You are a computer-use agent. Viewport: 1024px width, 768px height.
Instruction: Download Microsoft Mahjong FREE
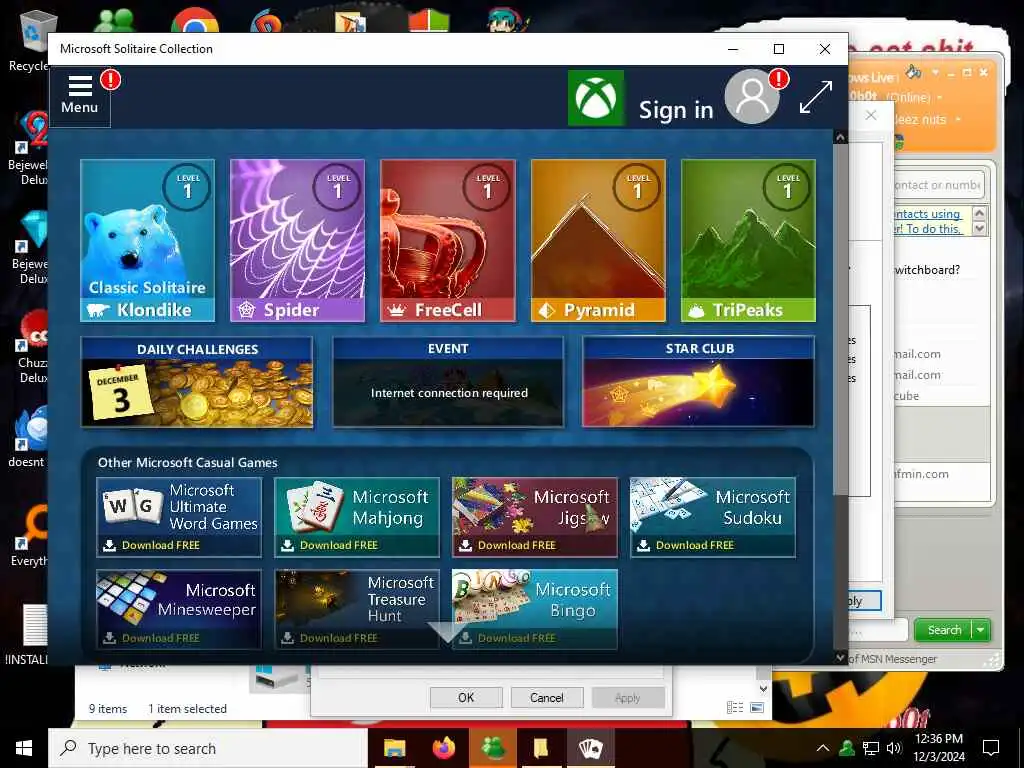[357, 517]
